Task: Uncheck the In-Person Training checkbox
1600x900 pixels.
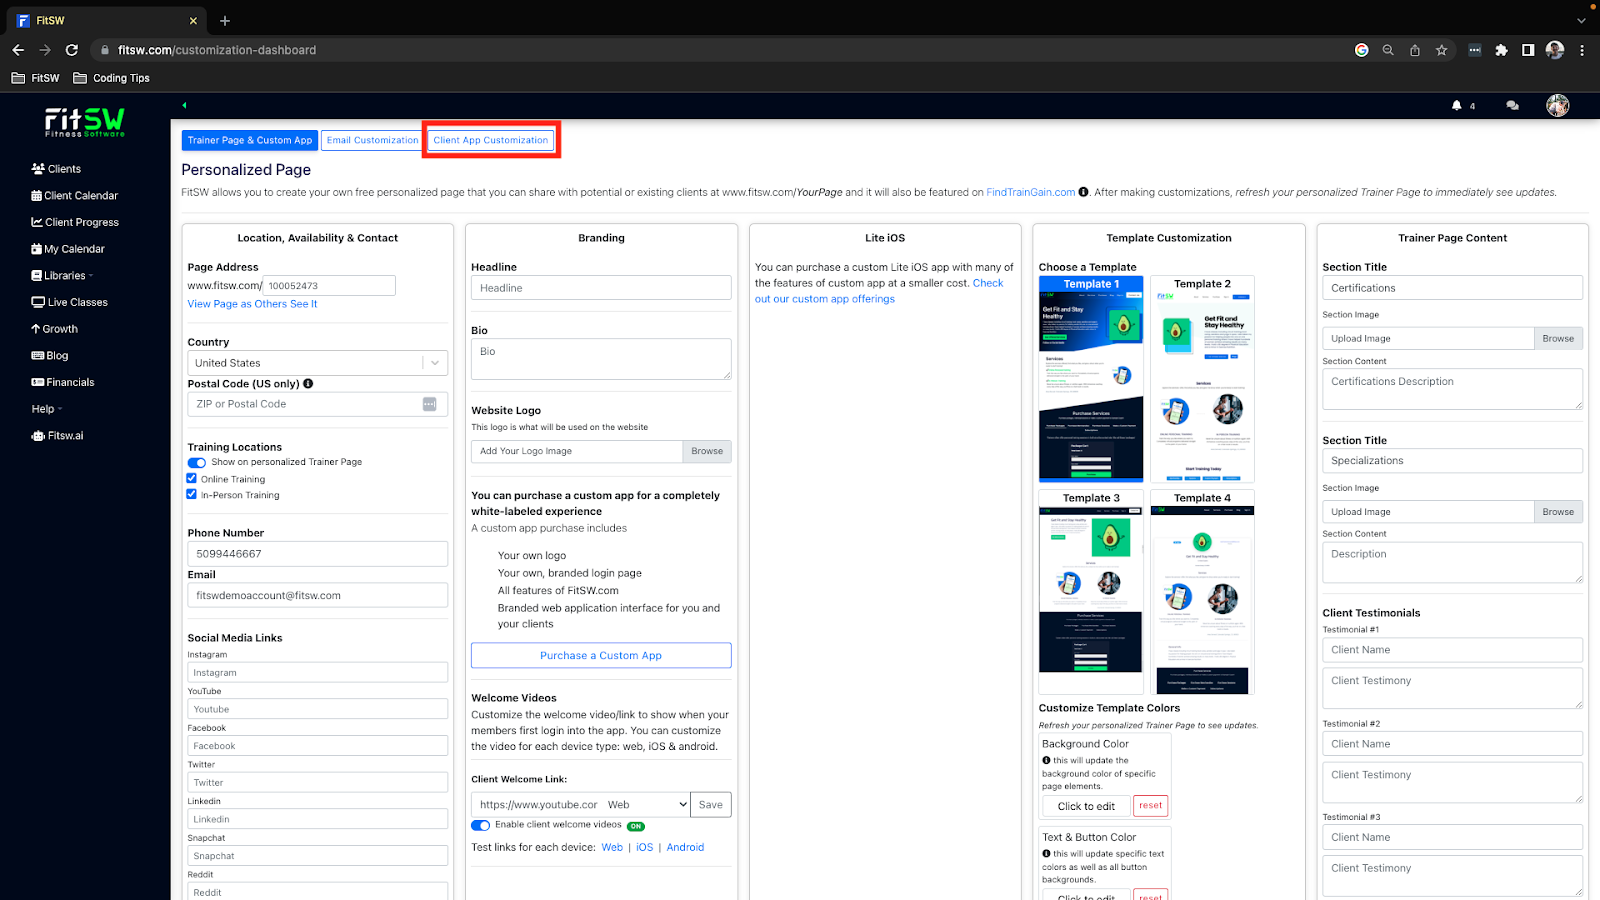Action: coord(192,494)
